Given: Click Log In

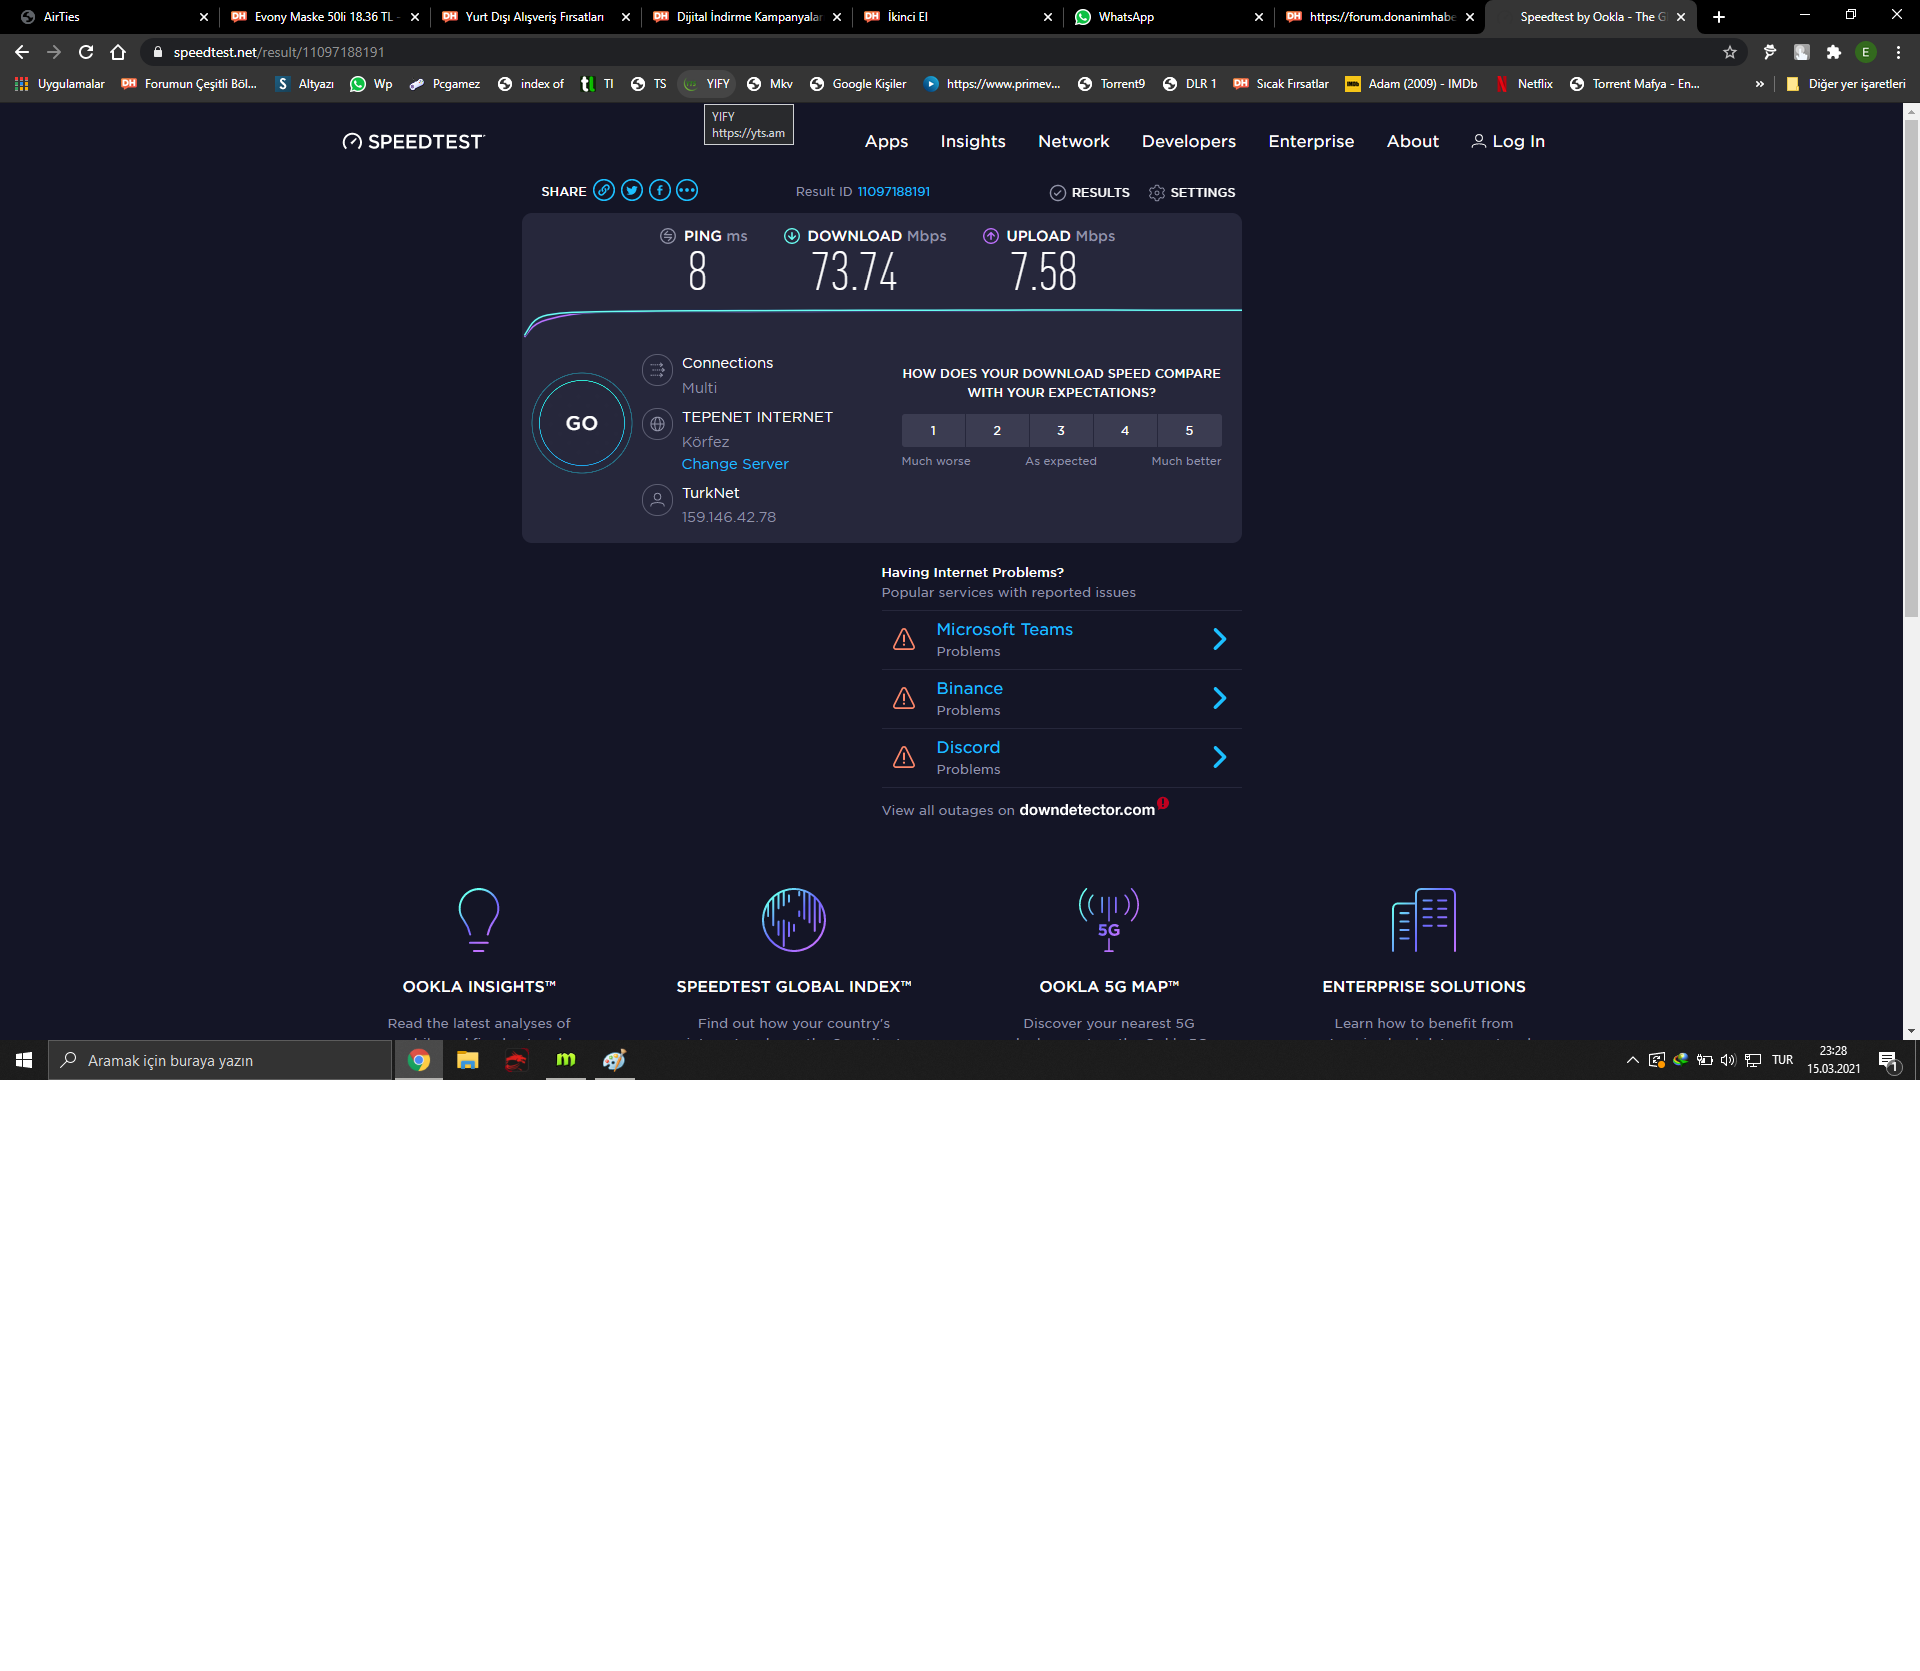Looking at the screenshot, I should point(1508,142).
